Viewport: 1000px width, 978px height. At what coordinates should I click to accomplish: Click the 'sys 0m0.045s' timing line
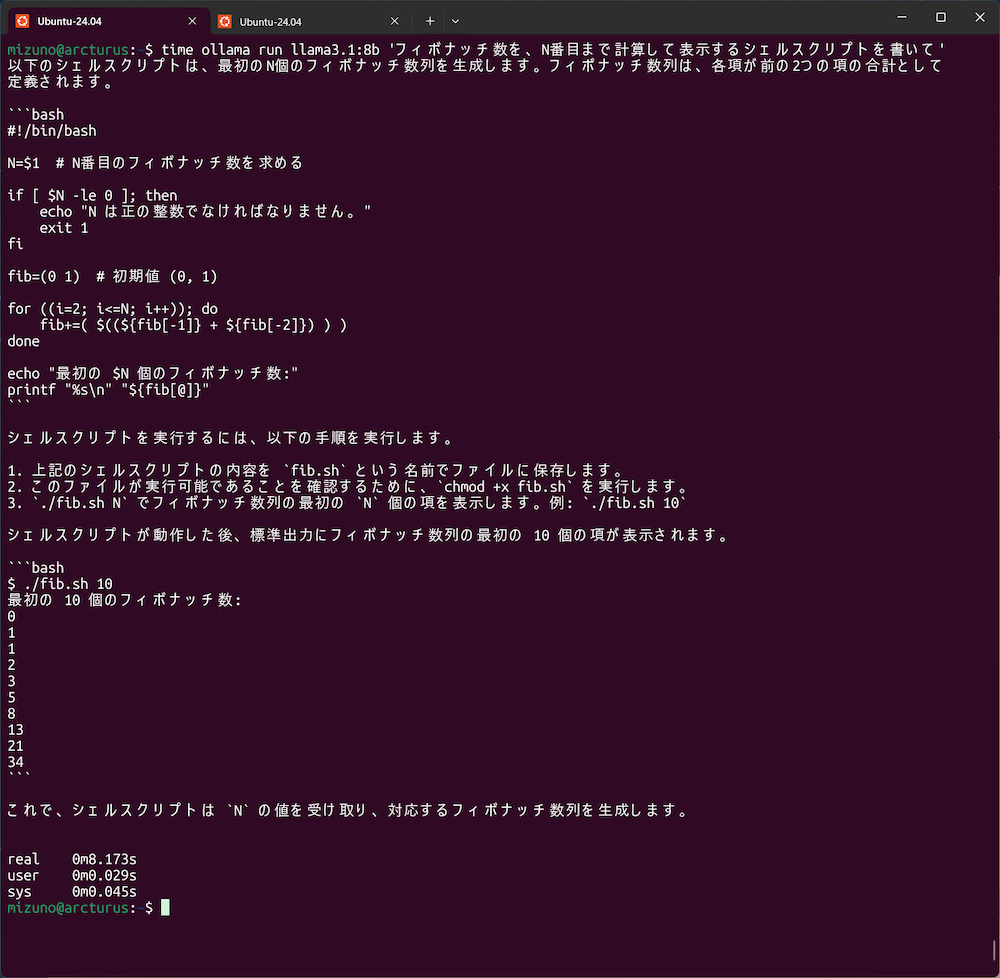click(72, 891)
